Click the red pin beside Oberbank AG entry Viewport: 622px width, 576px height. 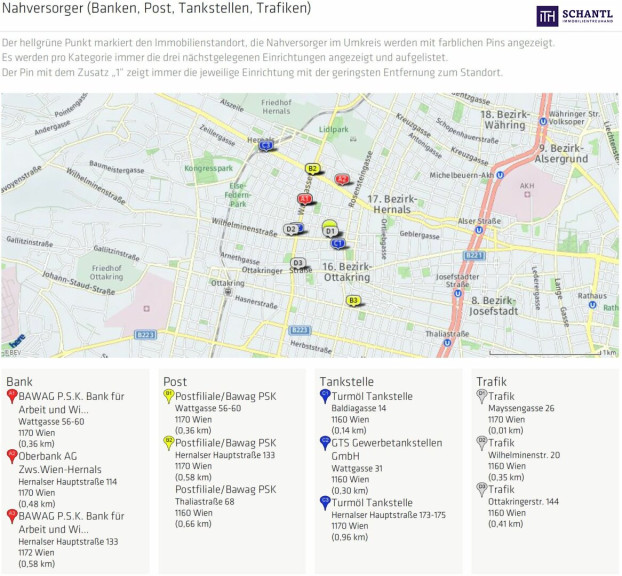12,455
